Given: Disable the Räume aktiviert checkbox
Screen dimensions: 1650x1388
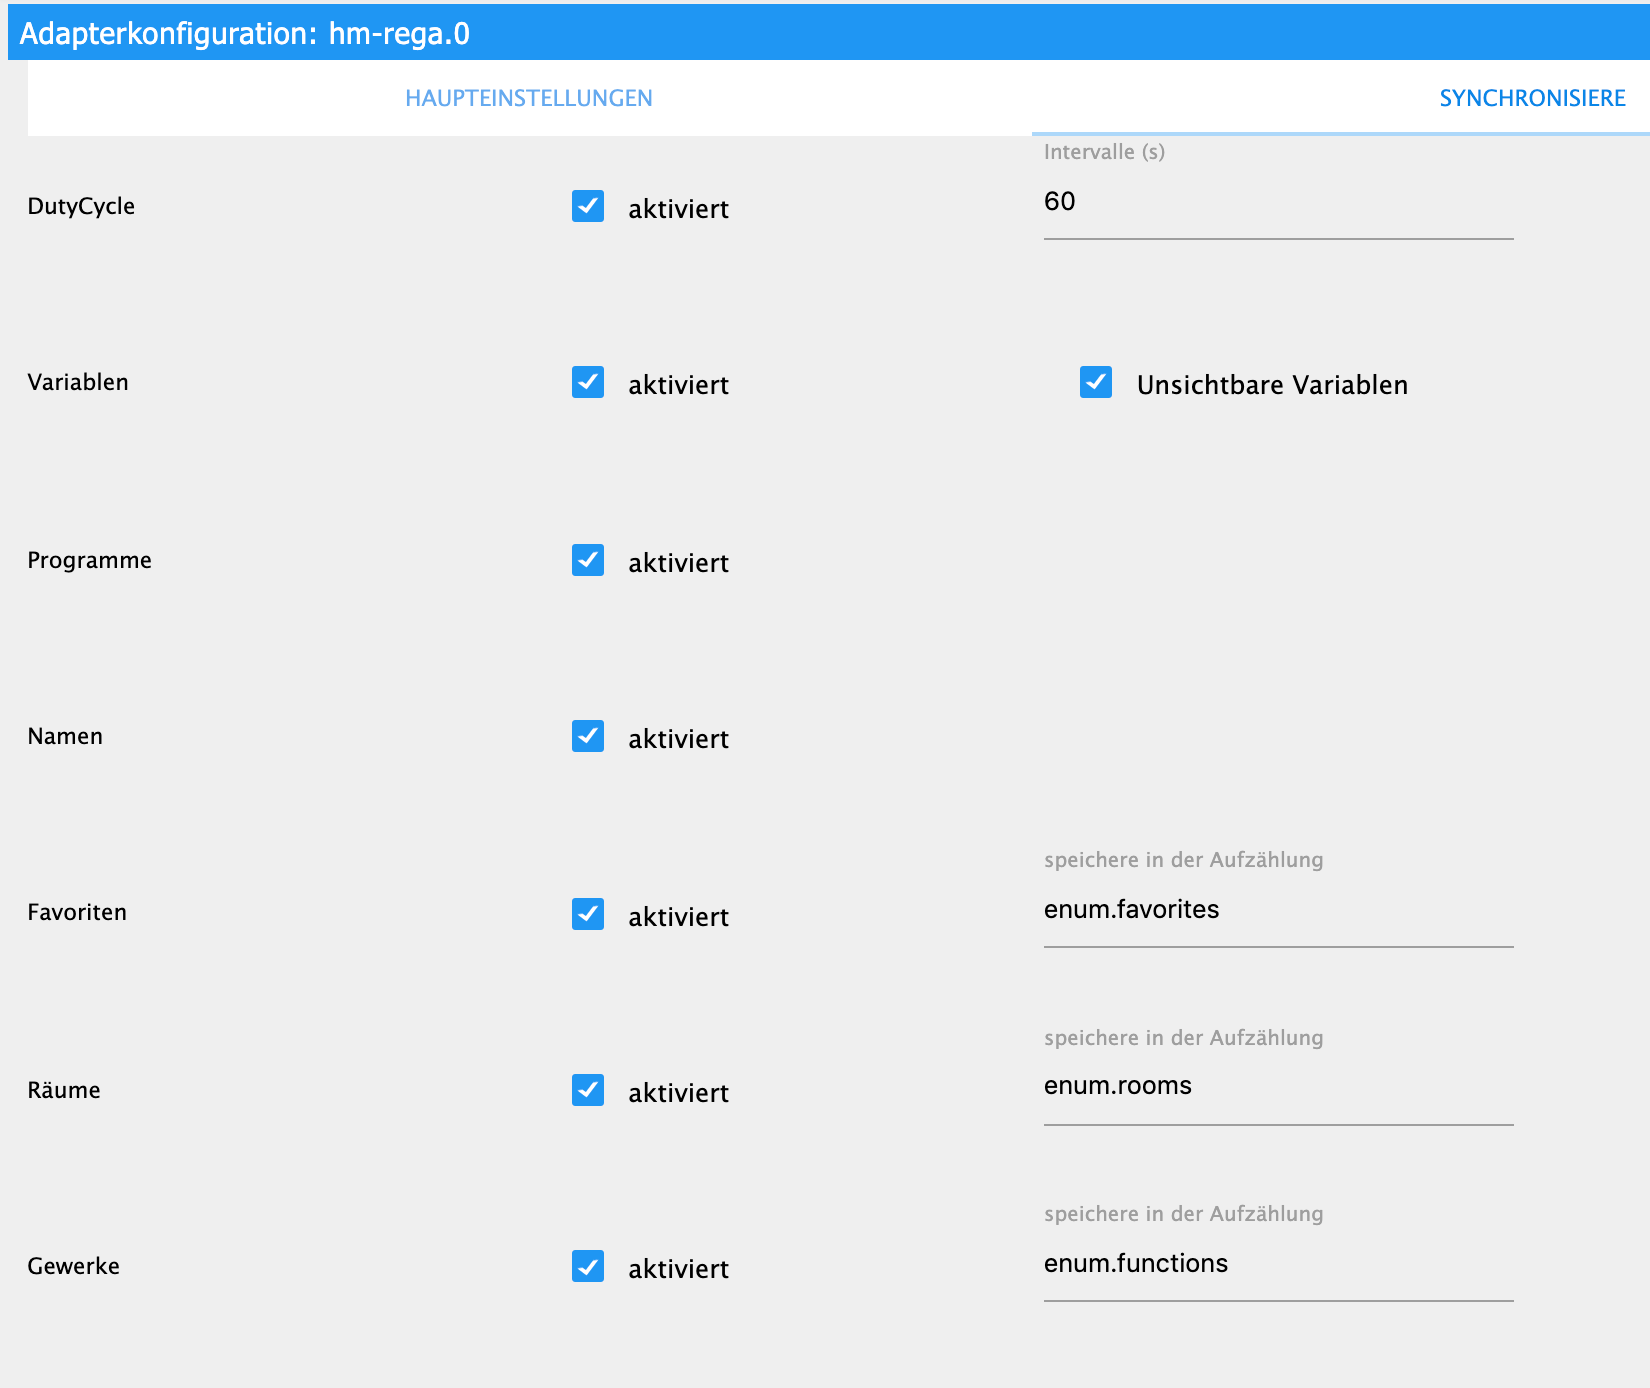Looking at the screenshot, I should [x=588, y=1090].
